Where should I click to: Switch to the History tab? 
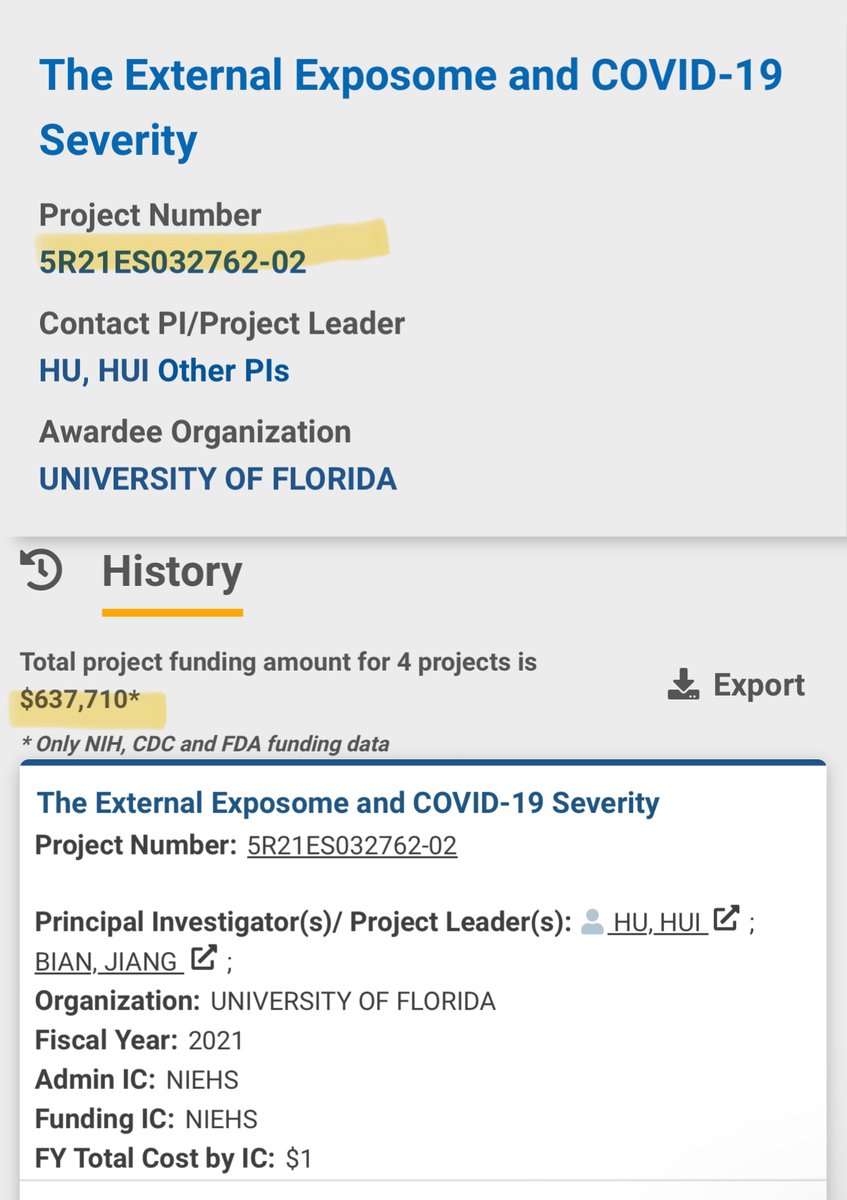[x=172, y=573]
